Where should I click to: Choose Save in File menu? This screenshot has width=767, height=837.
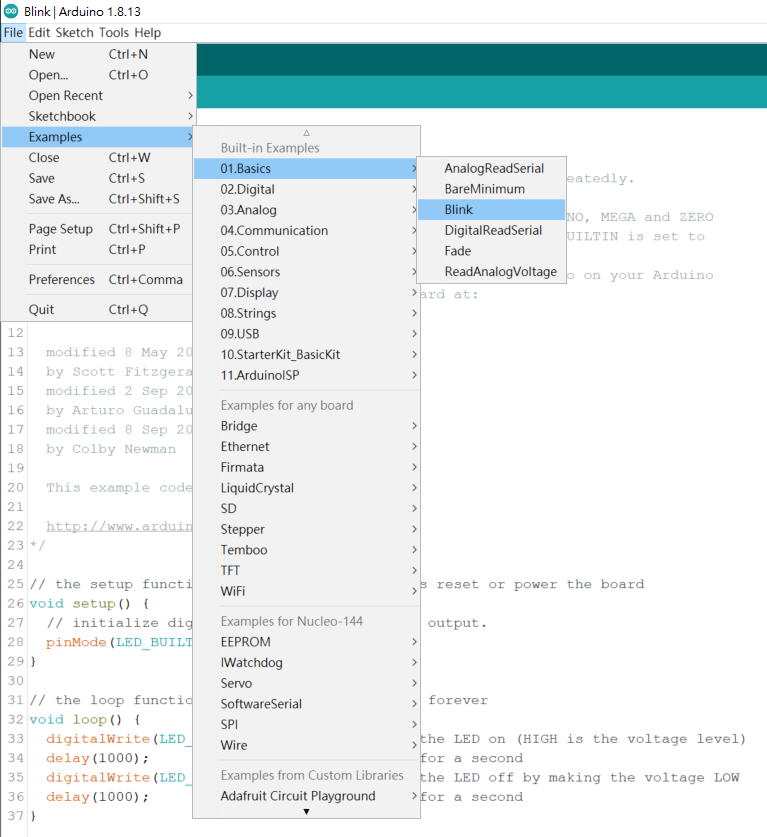coord(99,178)
